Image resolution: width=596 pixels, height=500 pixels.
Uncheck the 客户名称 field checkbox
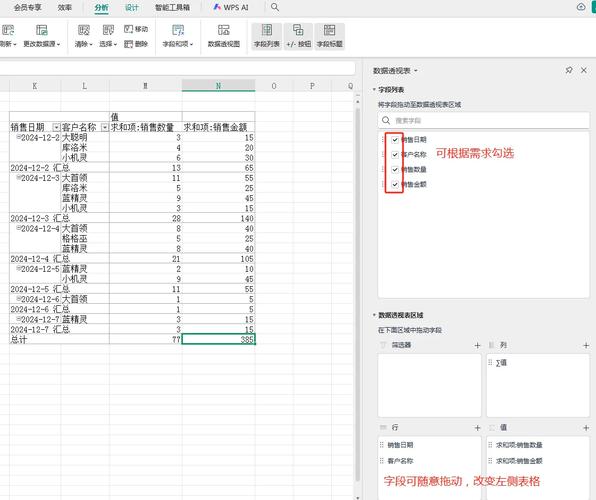point(395,154)
